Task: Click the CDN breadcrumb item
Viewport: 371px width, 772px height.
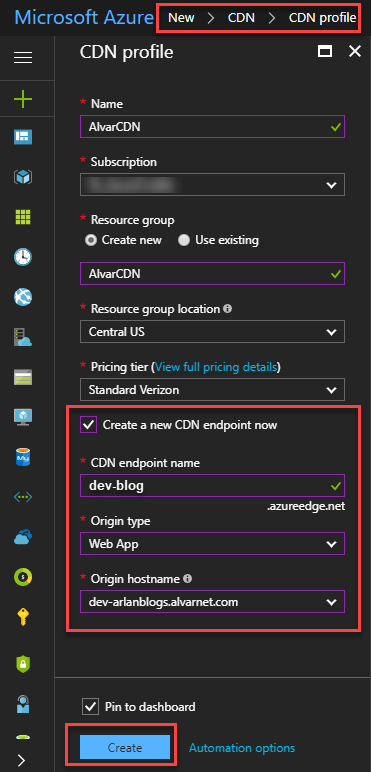Action: 242,18
